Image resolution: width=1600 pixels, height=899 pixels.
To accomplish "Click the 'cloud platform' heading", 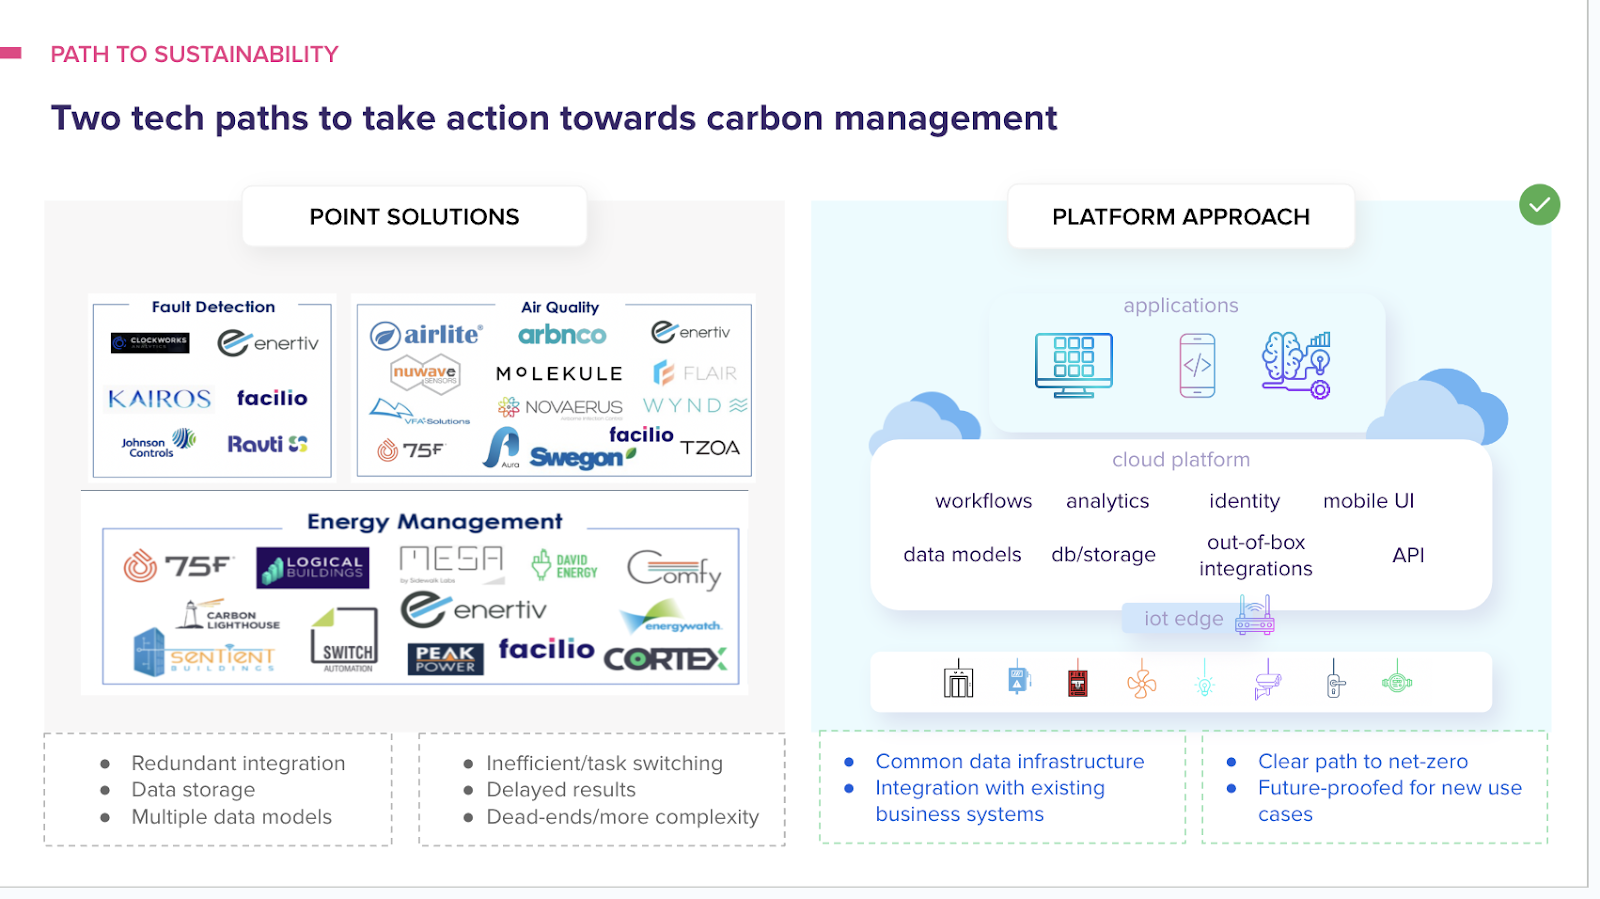I will coord(1181,460).
